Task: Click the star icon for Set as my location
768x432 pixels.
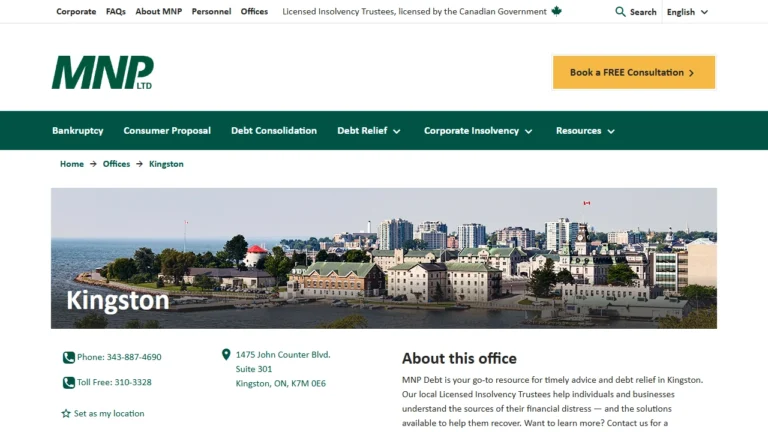Action: [x=66, y=413]
